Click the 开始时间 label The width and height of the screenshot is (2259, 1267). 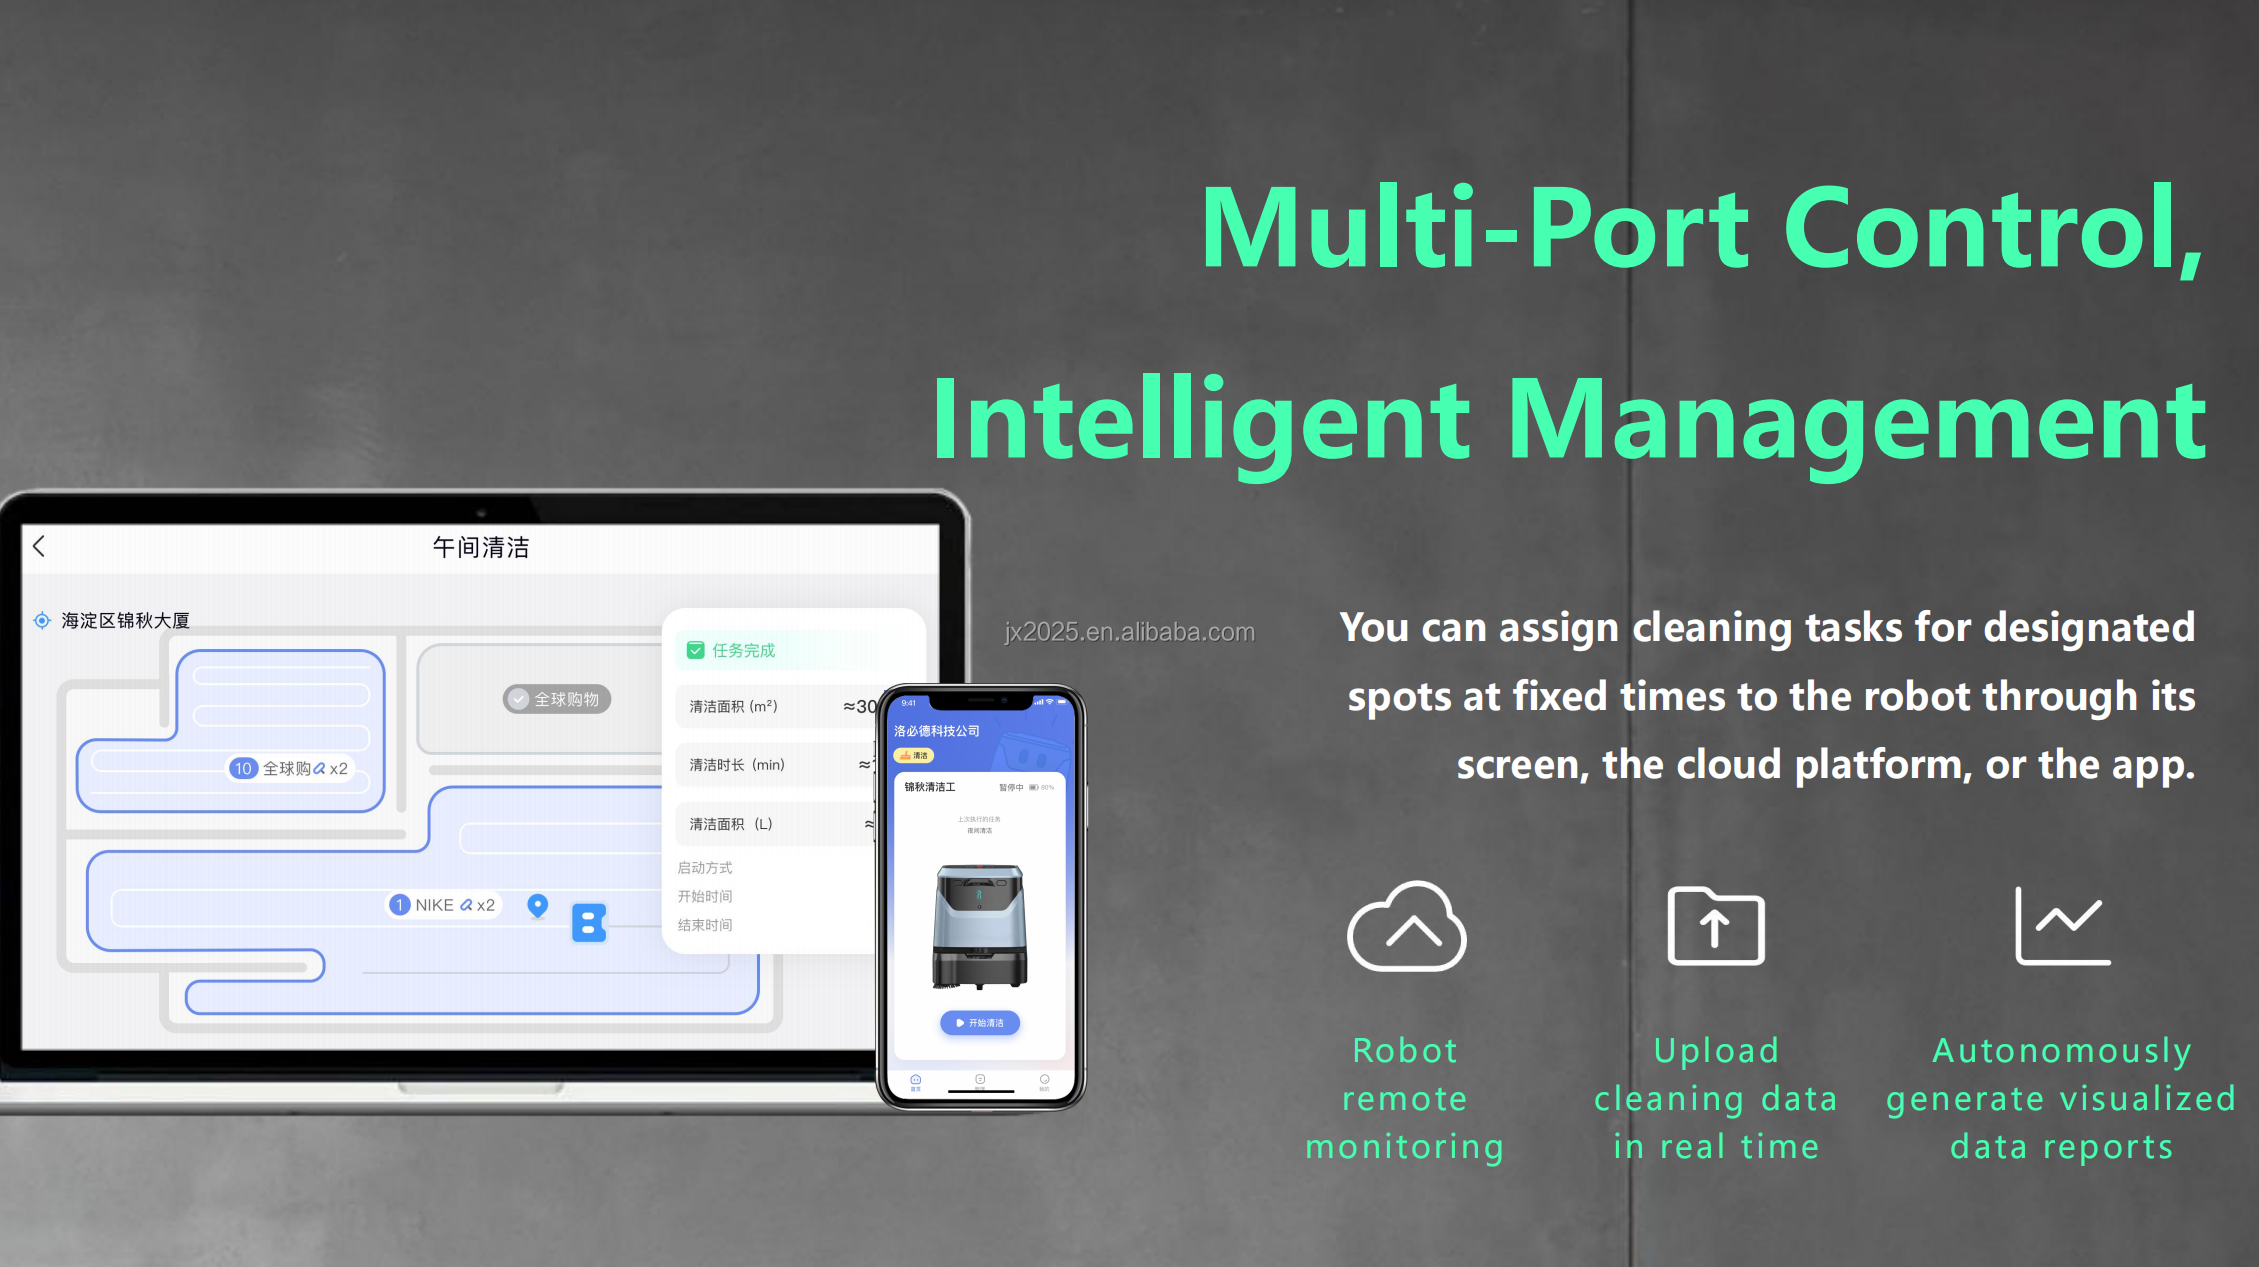pos(705,897)
